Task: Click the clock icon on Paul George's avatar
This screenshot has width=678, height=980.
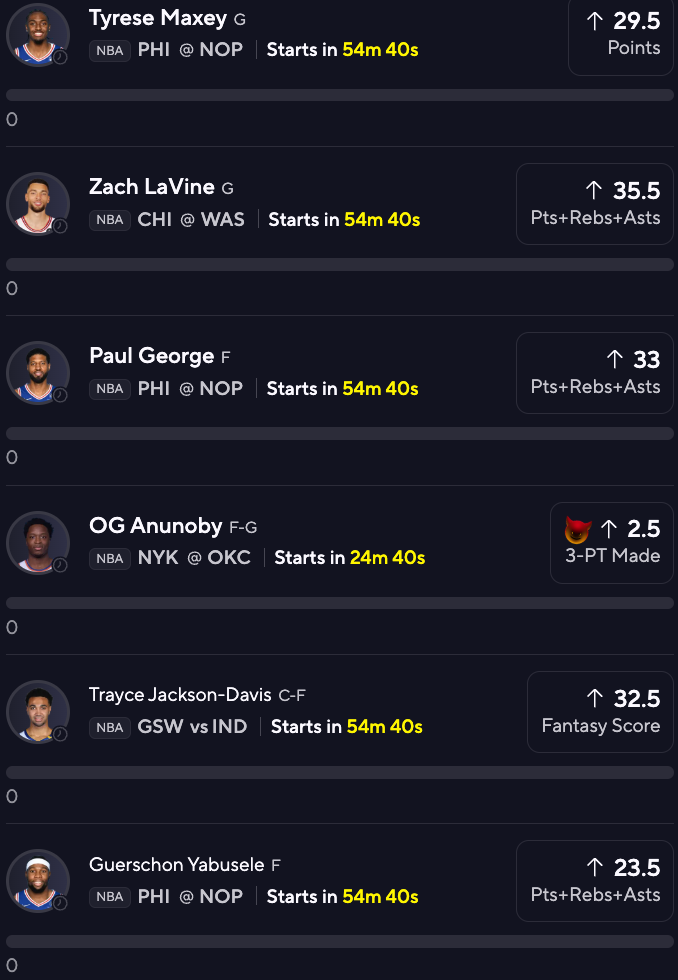Action: coord(60,396)
